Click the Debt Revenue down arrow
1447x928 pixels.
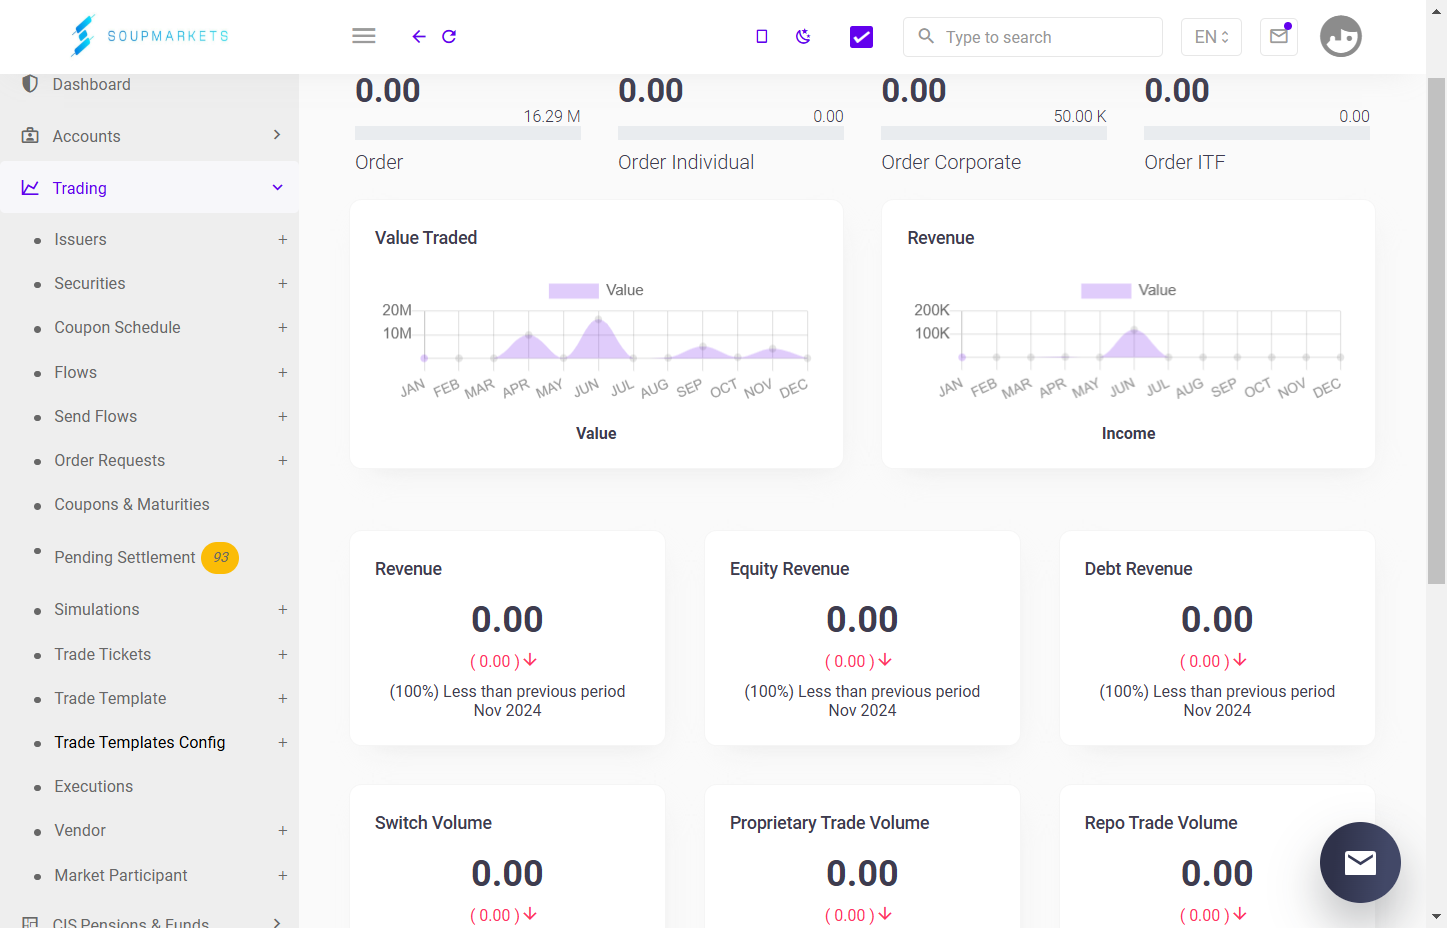tap(1240, 660)
